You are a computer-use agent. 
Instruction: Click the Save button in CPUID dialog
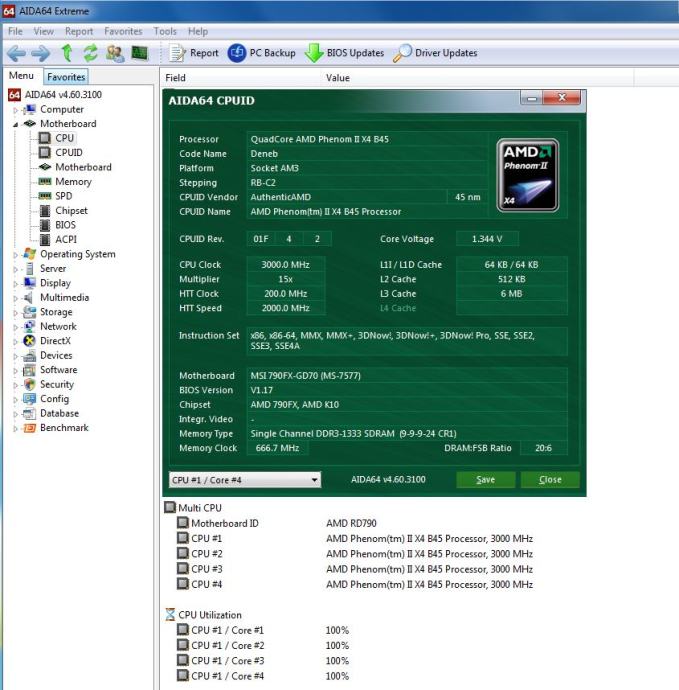point(485,480)
